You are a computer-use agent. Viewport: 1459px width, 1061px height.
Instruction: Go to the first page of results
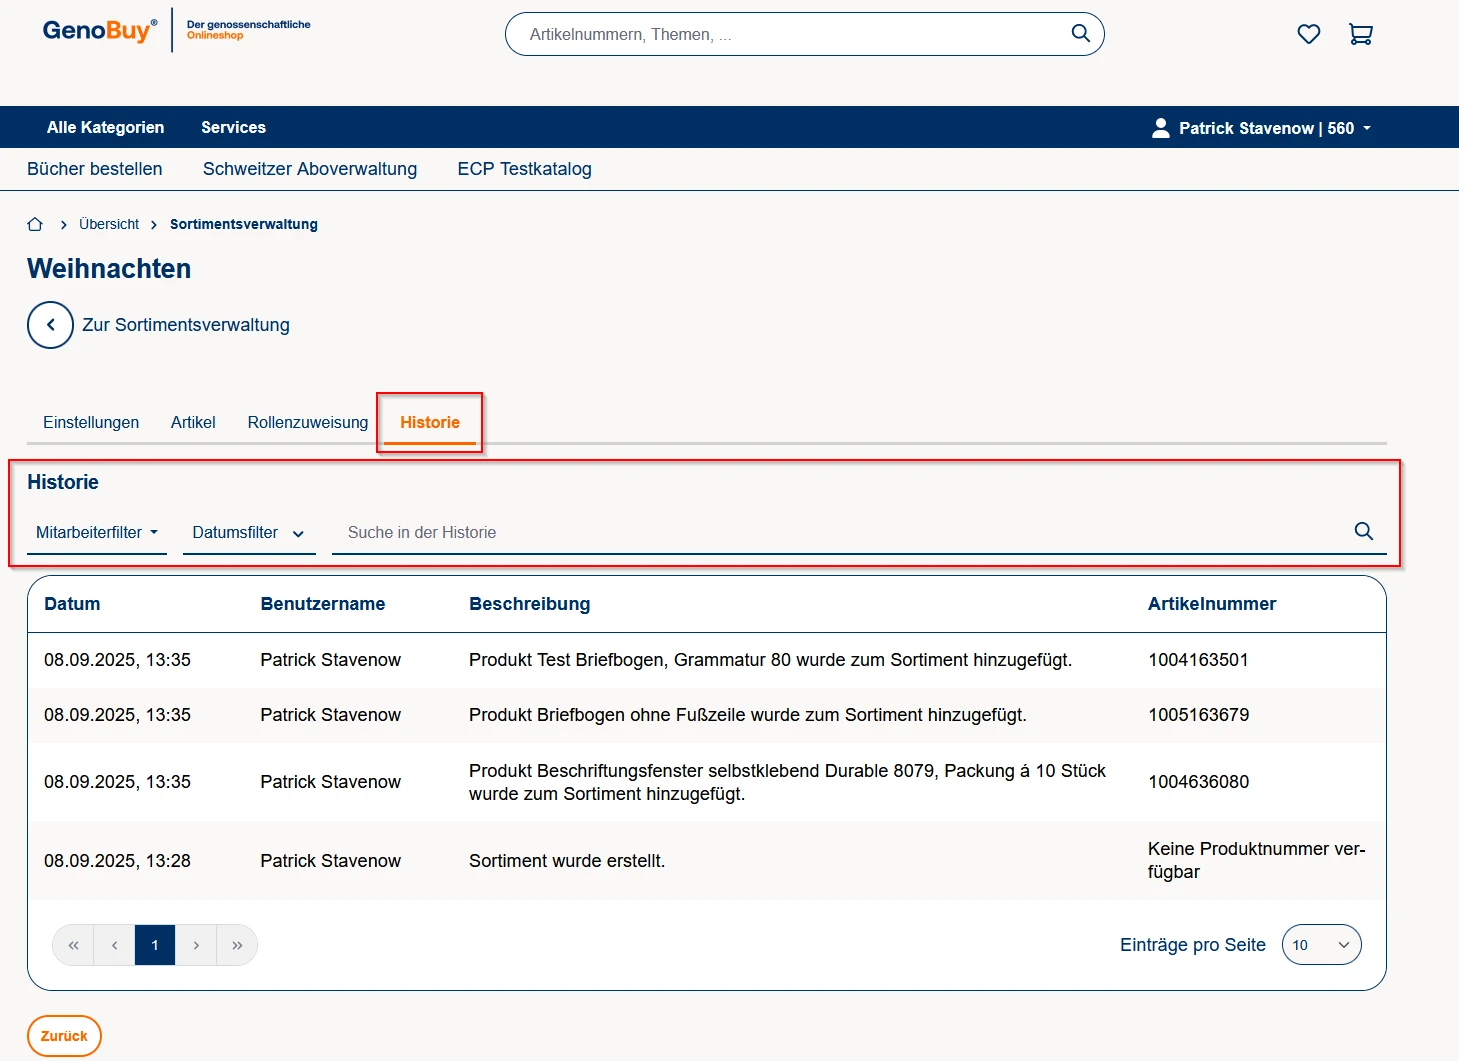73,945
